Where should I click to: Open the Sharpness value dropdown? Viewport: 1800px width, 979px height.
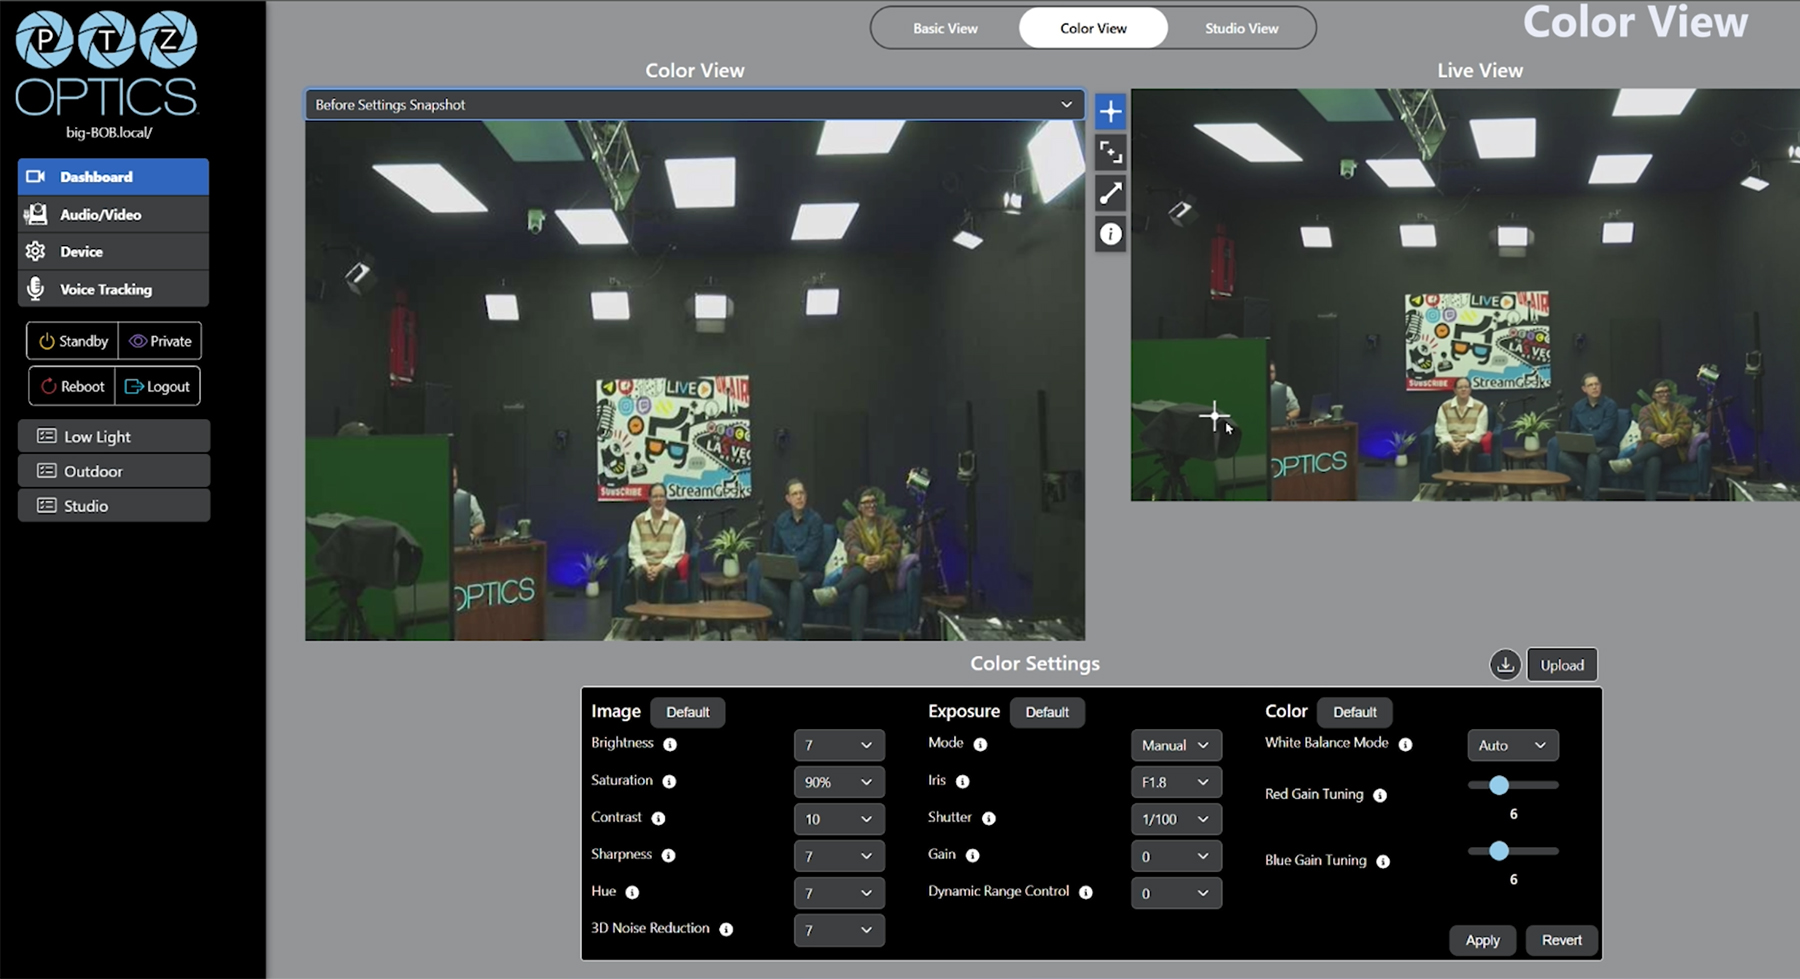pyautogui.click(x=839, y=856)
